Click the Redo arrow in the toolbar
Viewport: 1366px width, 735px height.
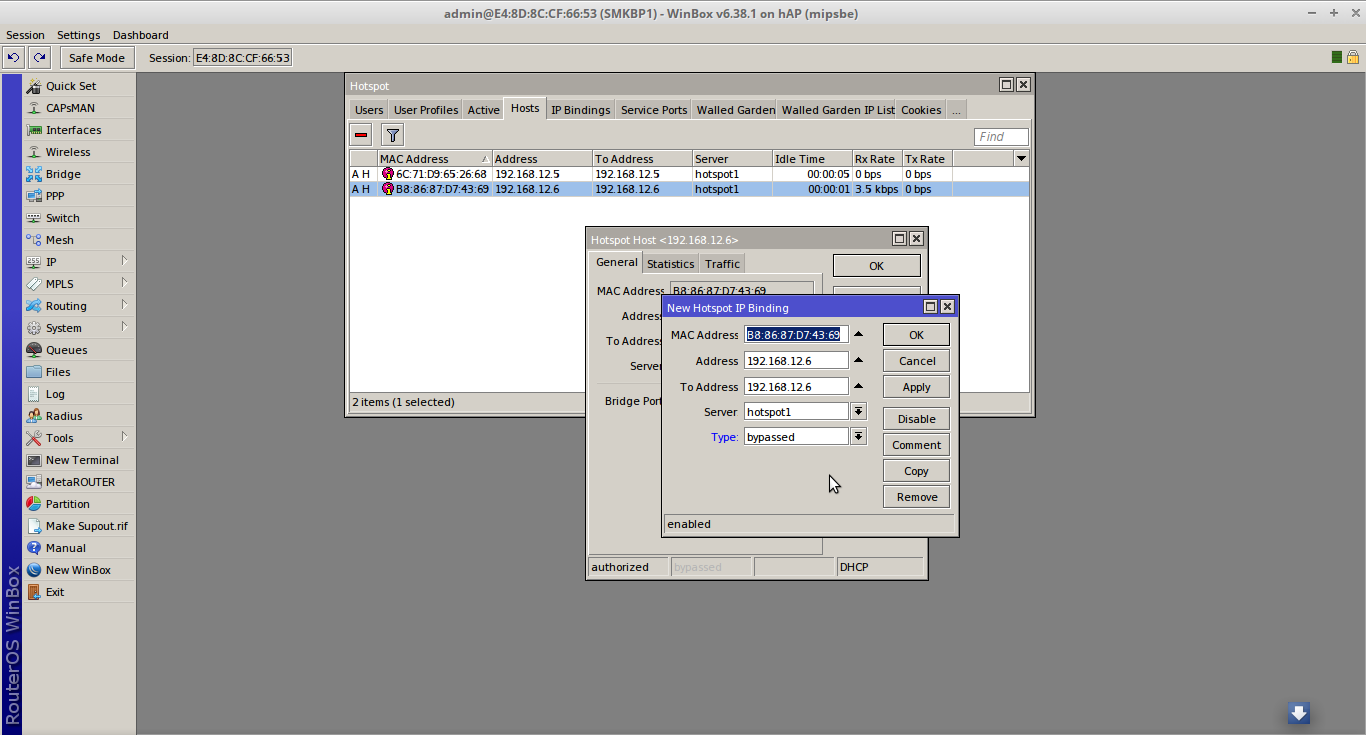[39, 58]
